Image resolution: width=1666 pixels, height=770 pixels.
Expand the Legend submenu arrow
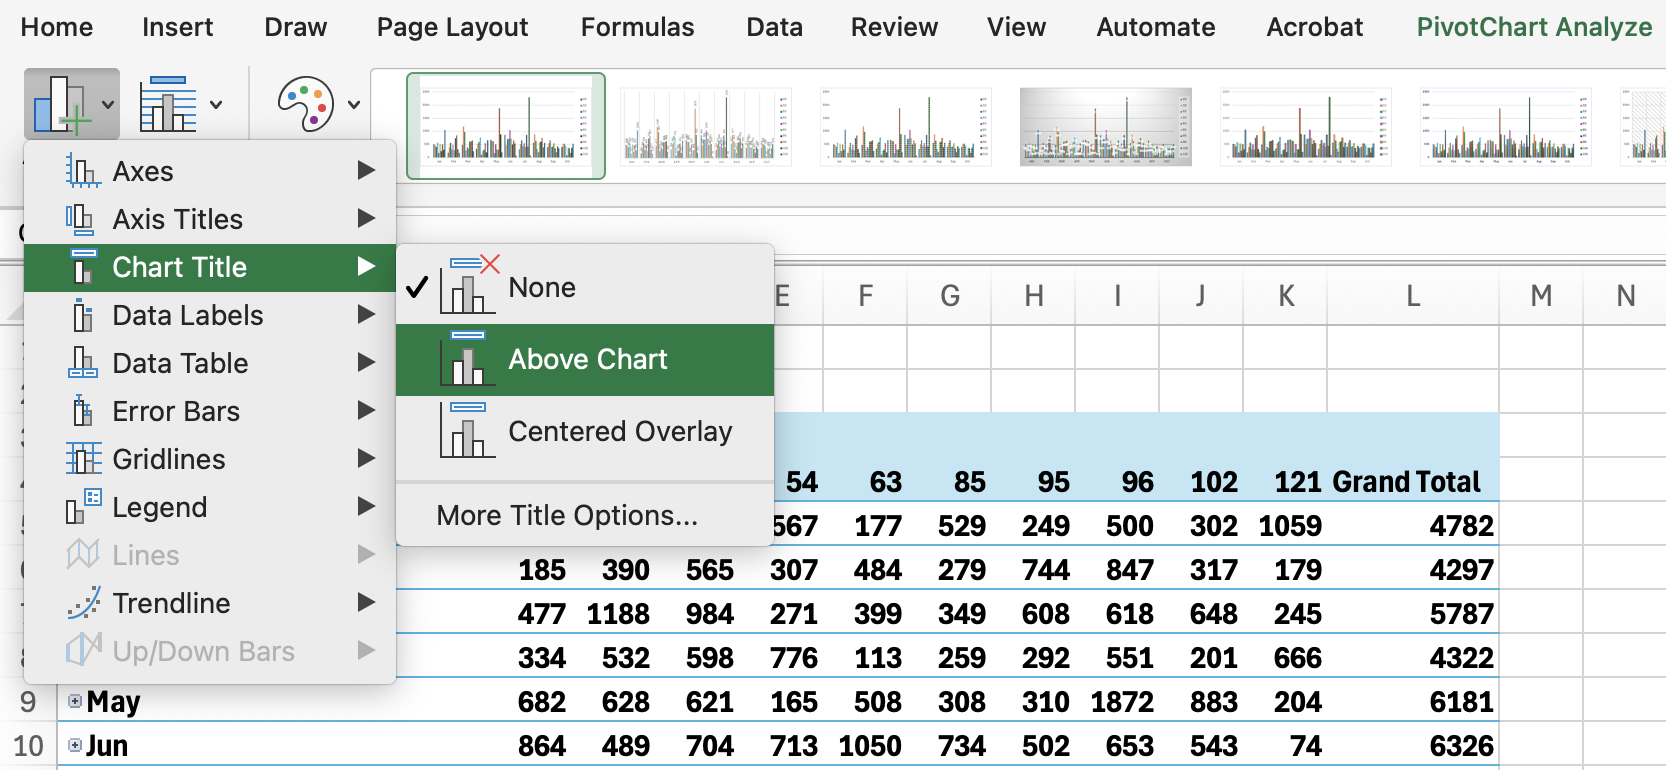click(366, 507)
